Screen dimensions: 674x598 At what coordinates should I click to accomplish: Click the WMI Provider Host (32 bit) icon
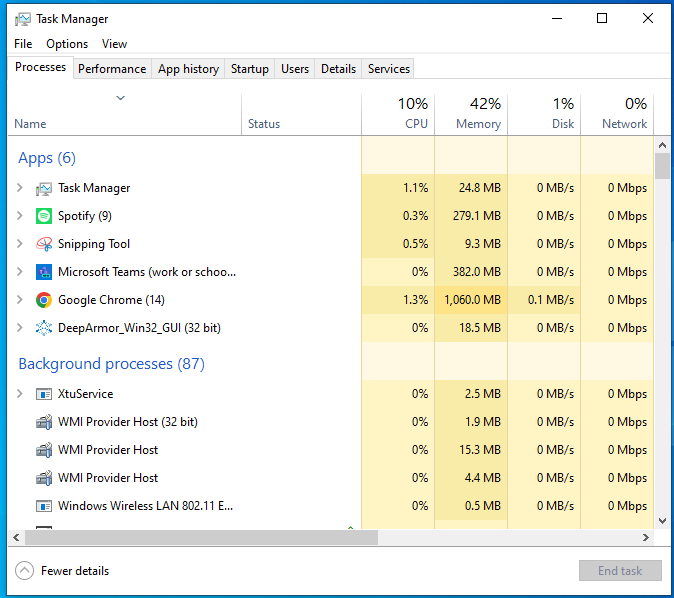[44, 422]
